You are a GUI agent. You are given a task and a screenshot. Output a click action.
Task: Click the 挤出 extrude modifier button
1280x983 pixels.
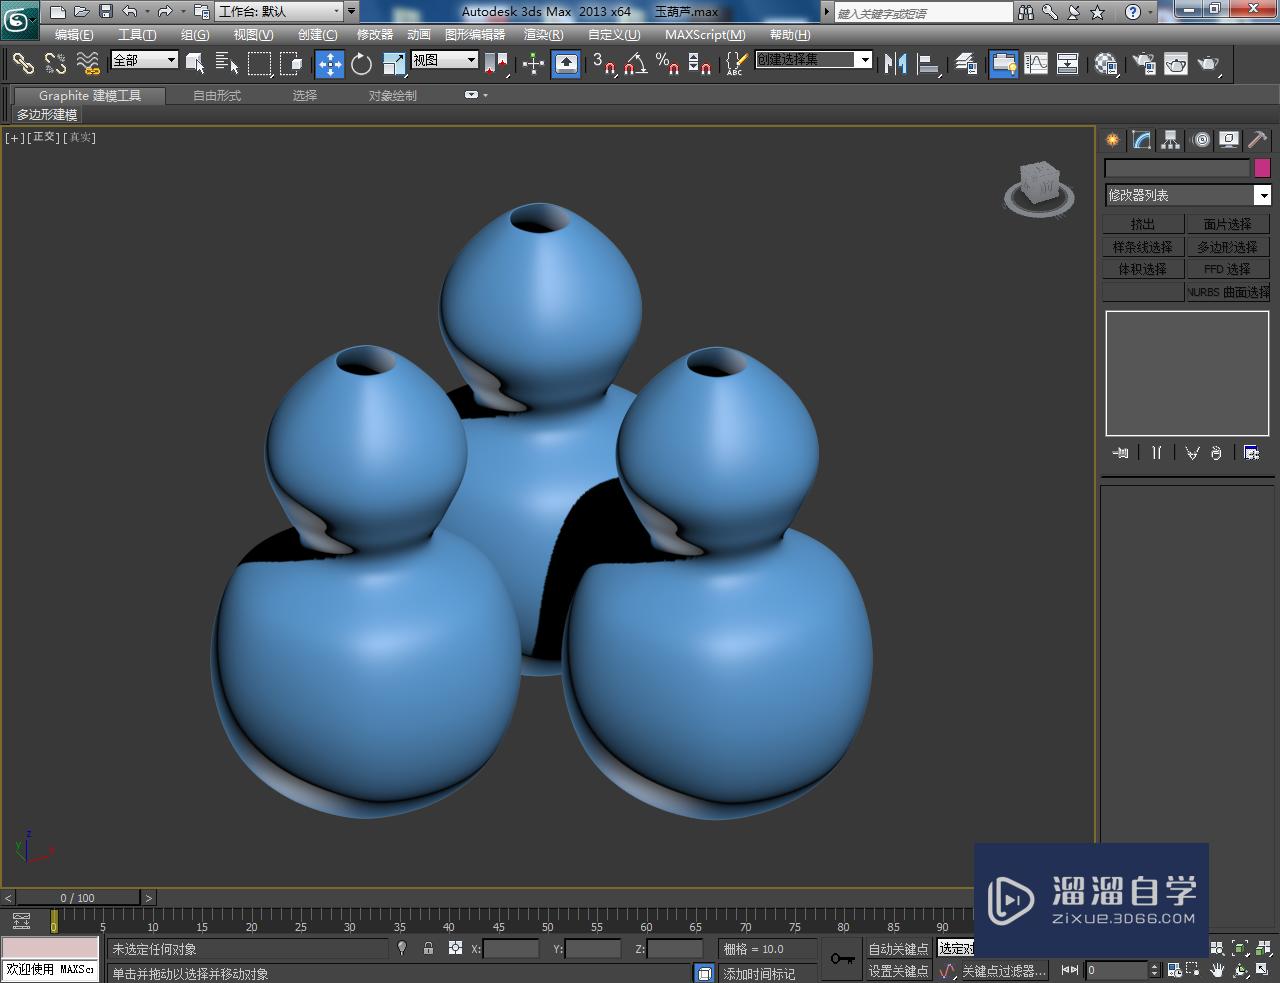(x=1143, y=224)
